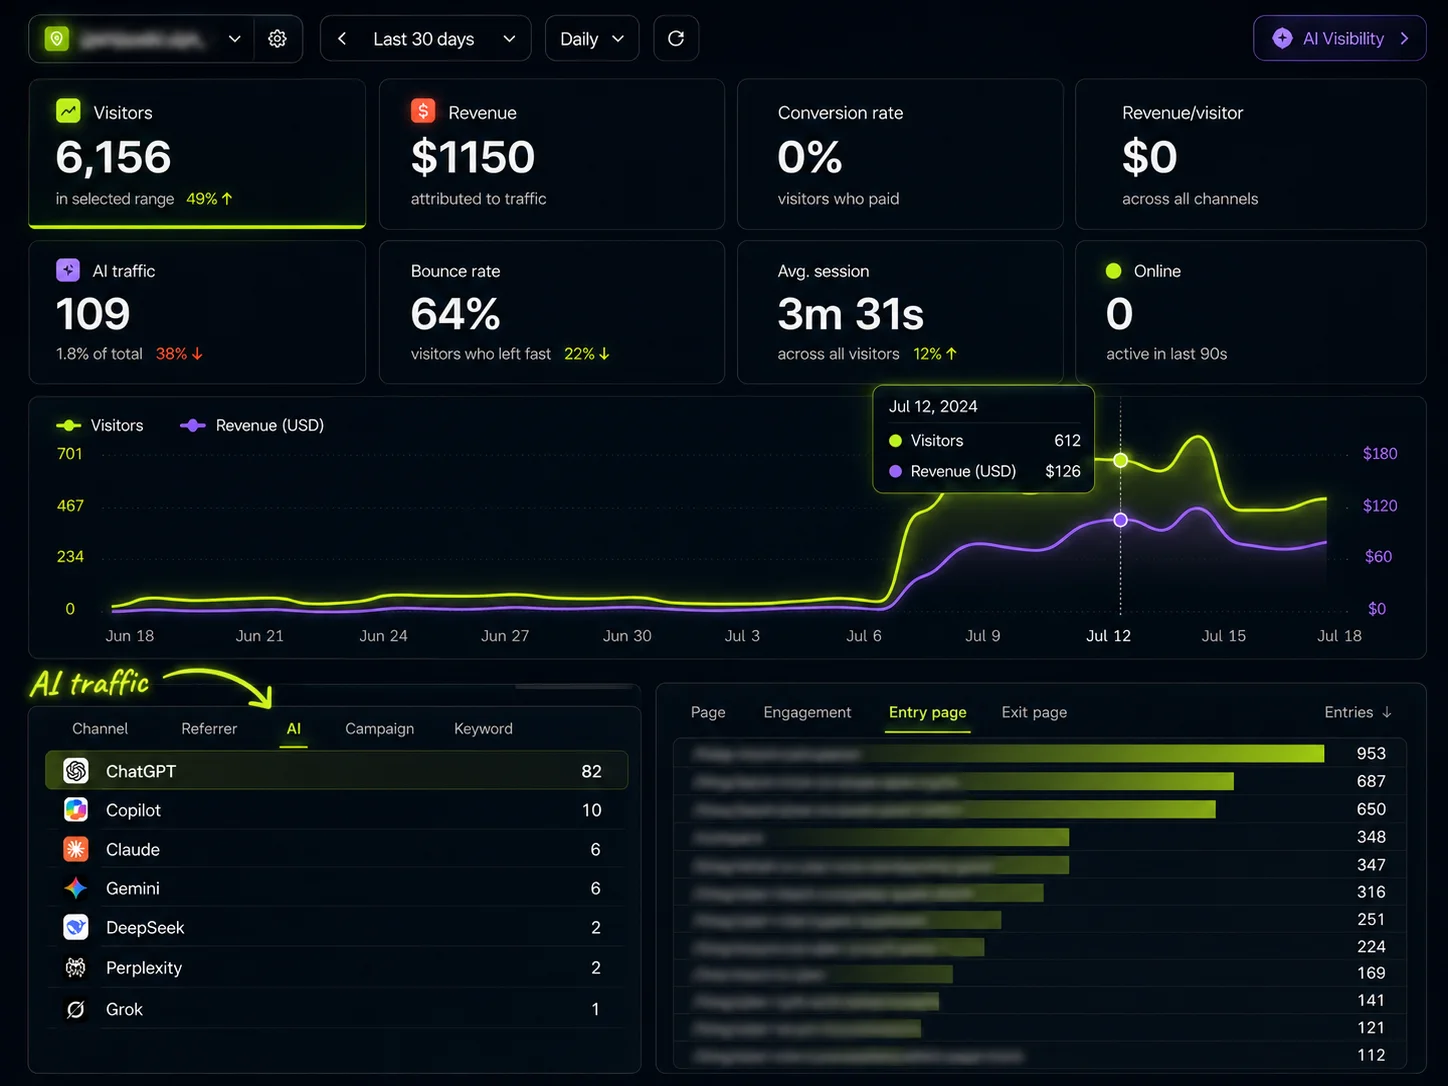
Task: Select the ChatGPT row with 82 visits
Action: (x=337, y=771)
